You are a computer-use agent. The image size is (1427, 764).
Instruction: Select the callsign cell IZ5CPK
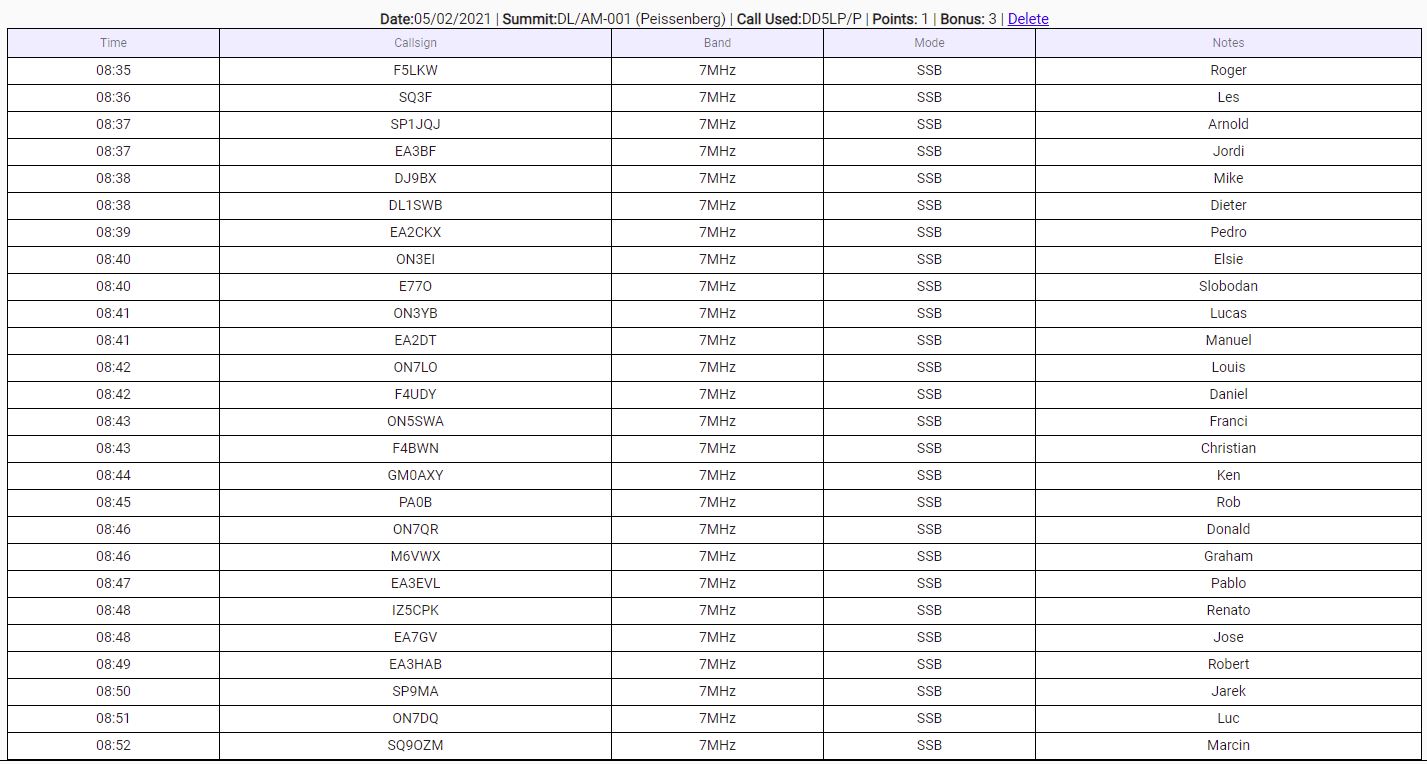[415, 611]
